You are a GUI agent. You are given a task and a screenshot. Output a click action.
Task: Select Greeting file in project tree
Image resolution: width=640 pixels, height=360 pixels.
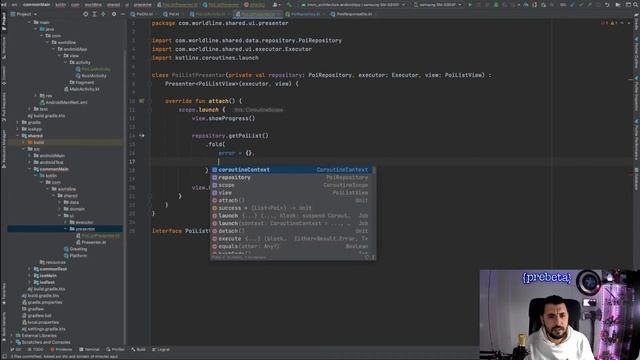click(75, 249)
